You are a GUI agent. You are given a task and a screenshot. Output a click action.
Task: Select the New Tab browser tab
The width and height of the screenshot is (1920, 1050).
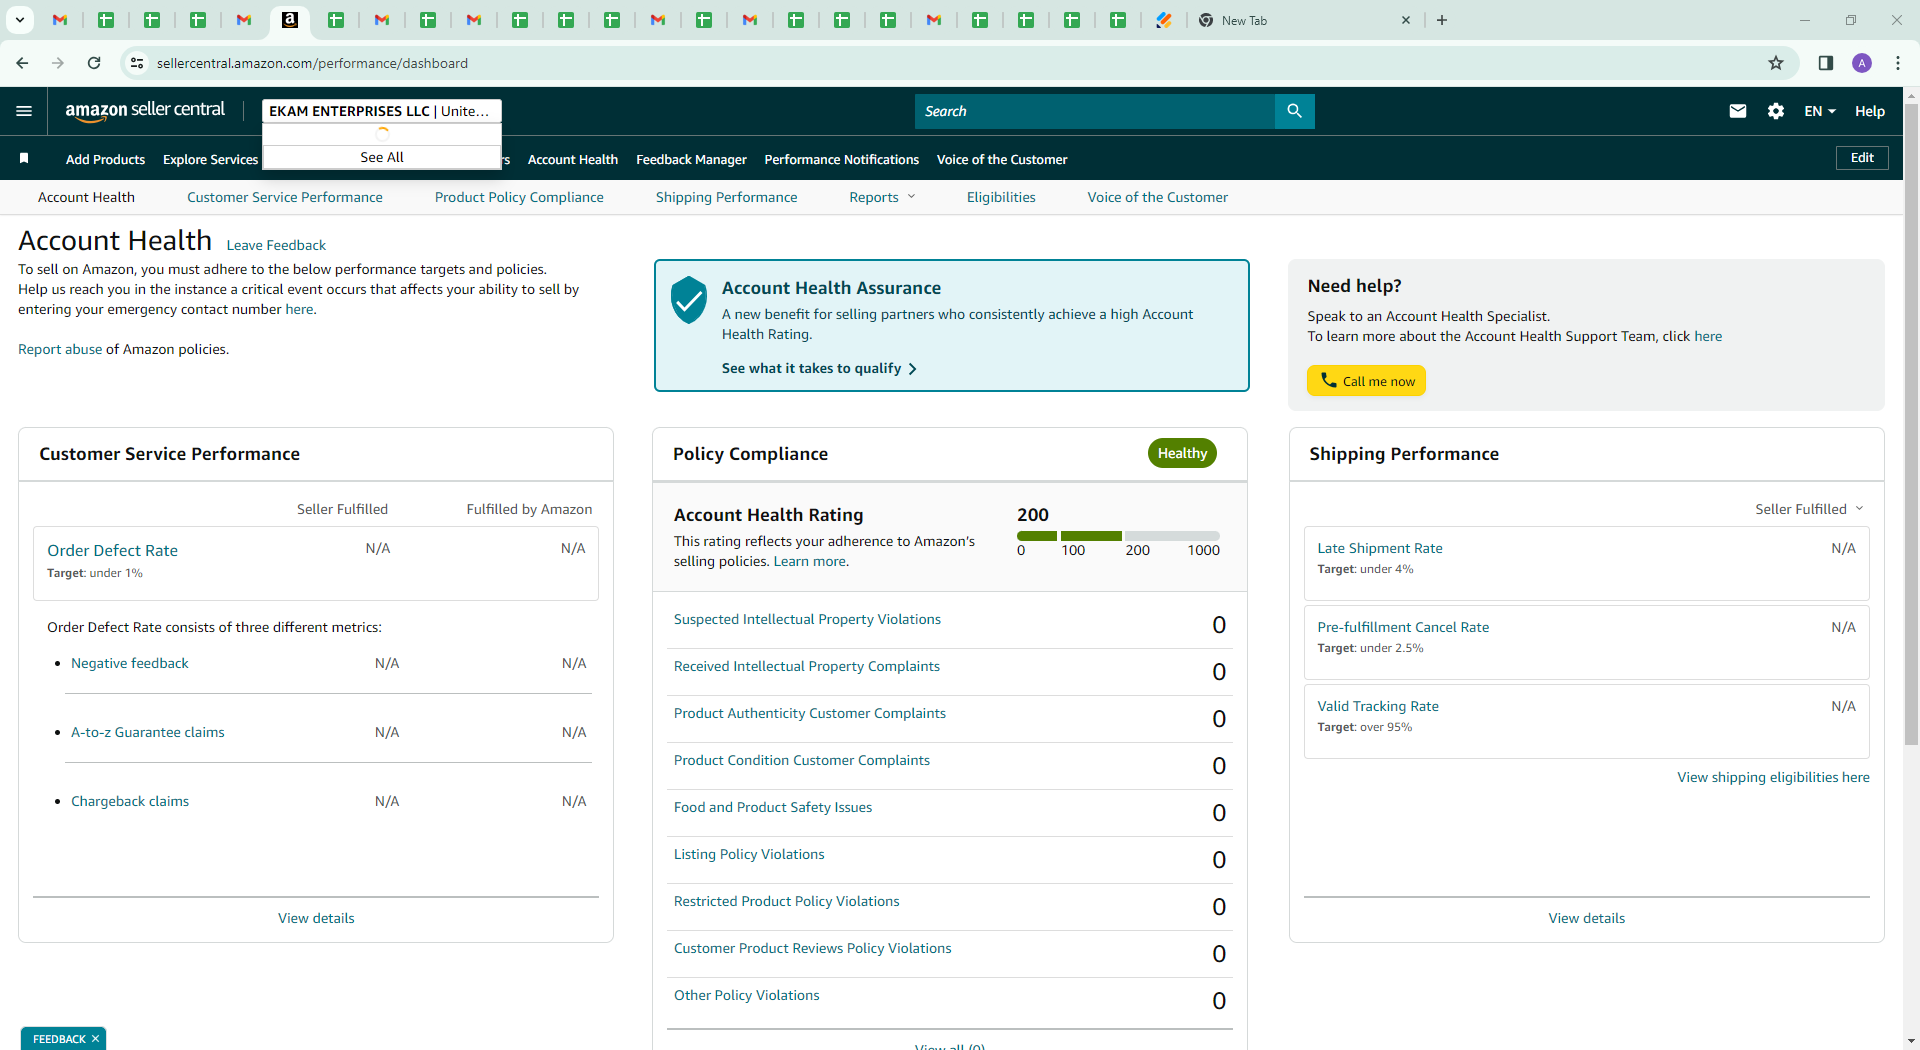click(x=1303, y=20)
